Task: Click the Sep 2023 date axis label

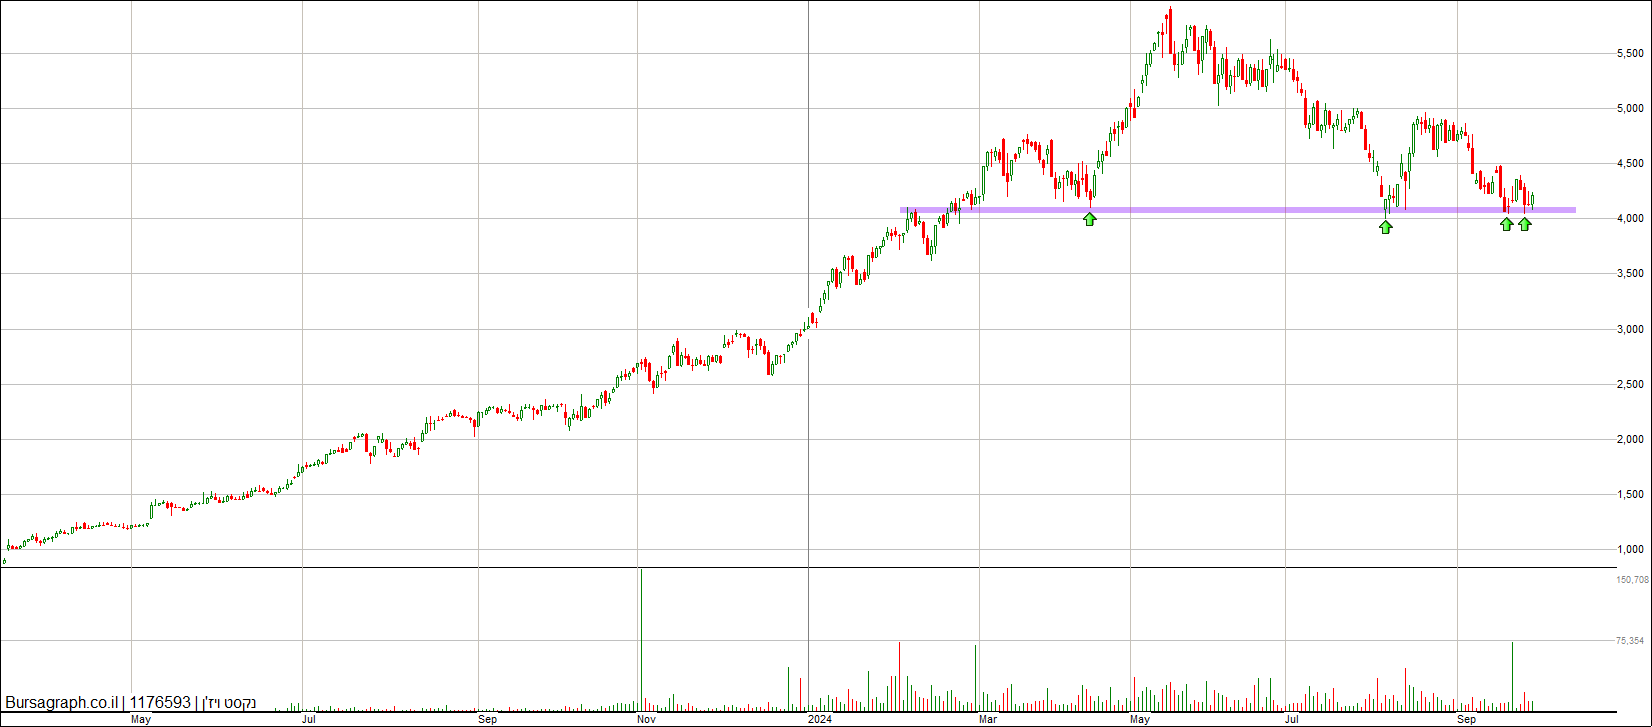Action: [488, 719]
